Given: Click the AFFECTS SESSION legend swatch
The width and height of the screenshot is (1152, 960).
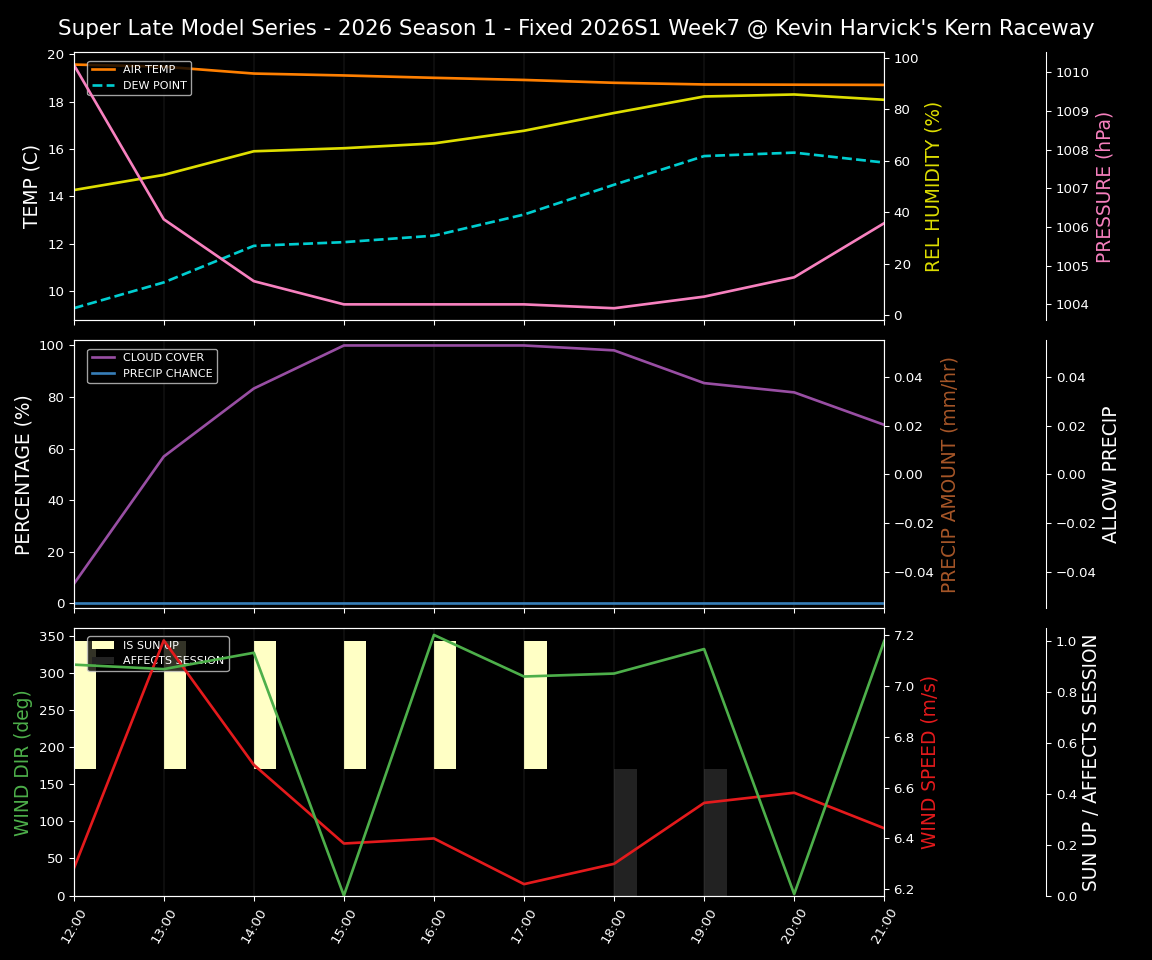Looking at the screenshot, I should coord(101,660).
